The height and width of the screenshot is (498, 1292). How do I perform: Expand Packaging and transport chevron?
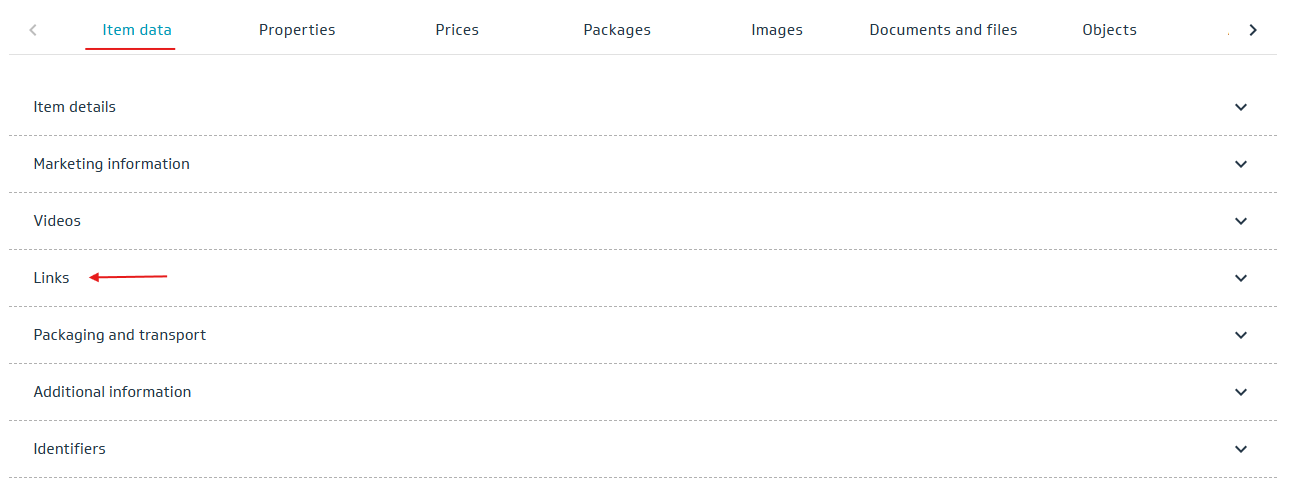pos(1241,335)
